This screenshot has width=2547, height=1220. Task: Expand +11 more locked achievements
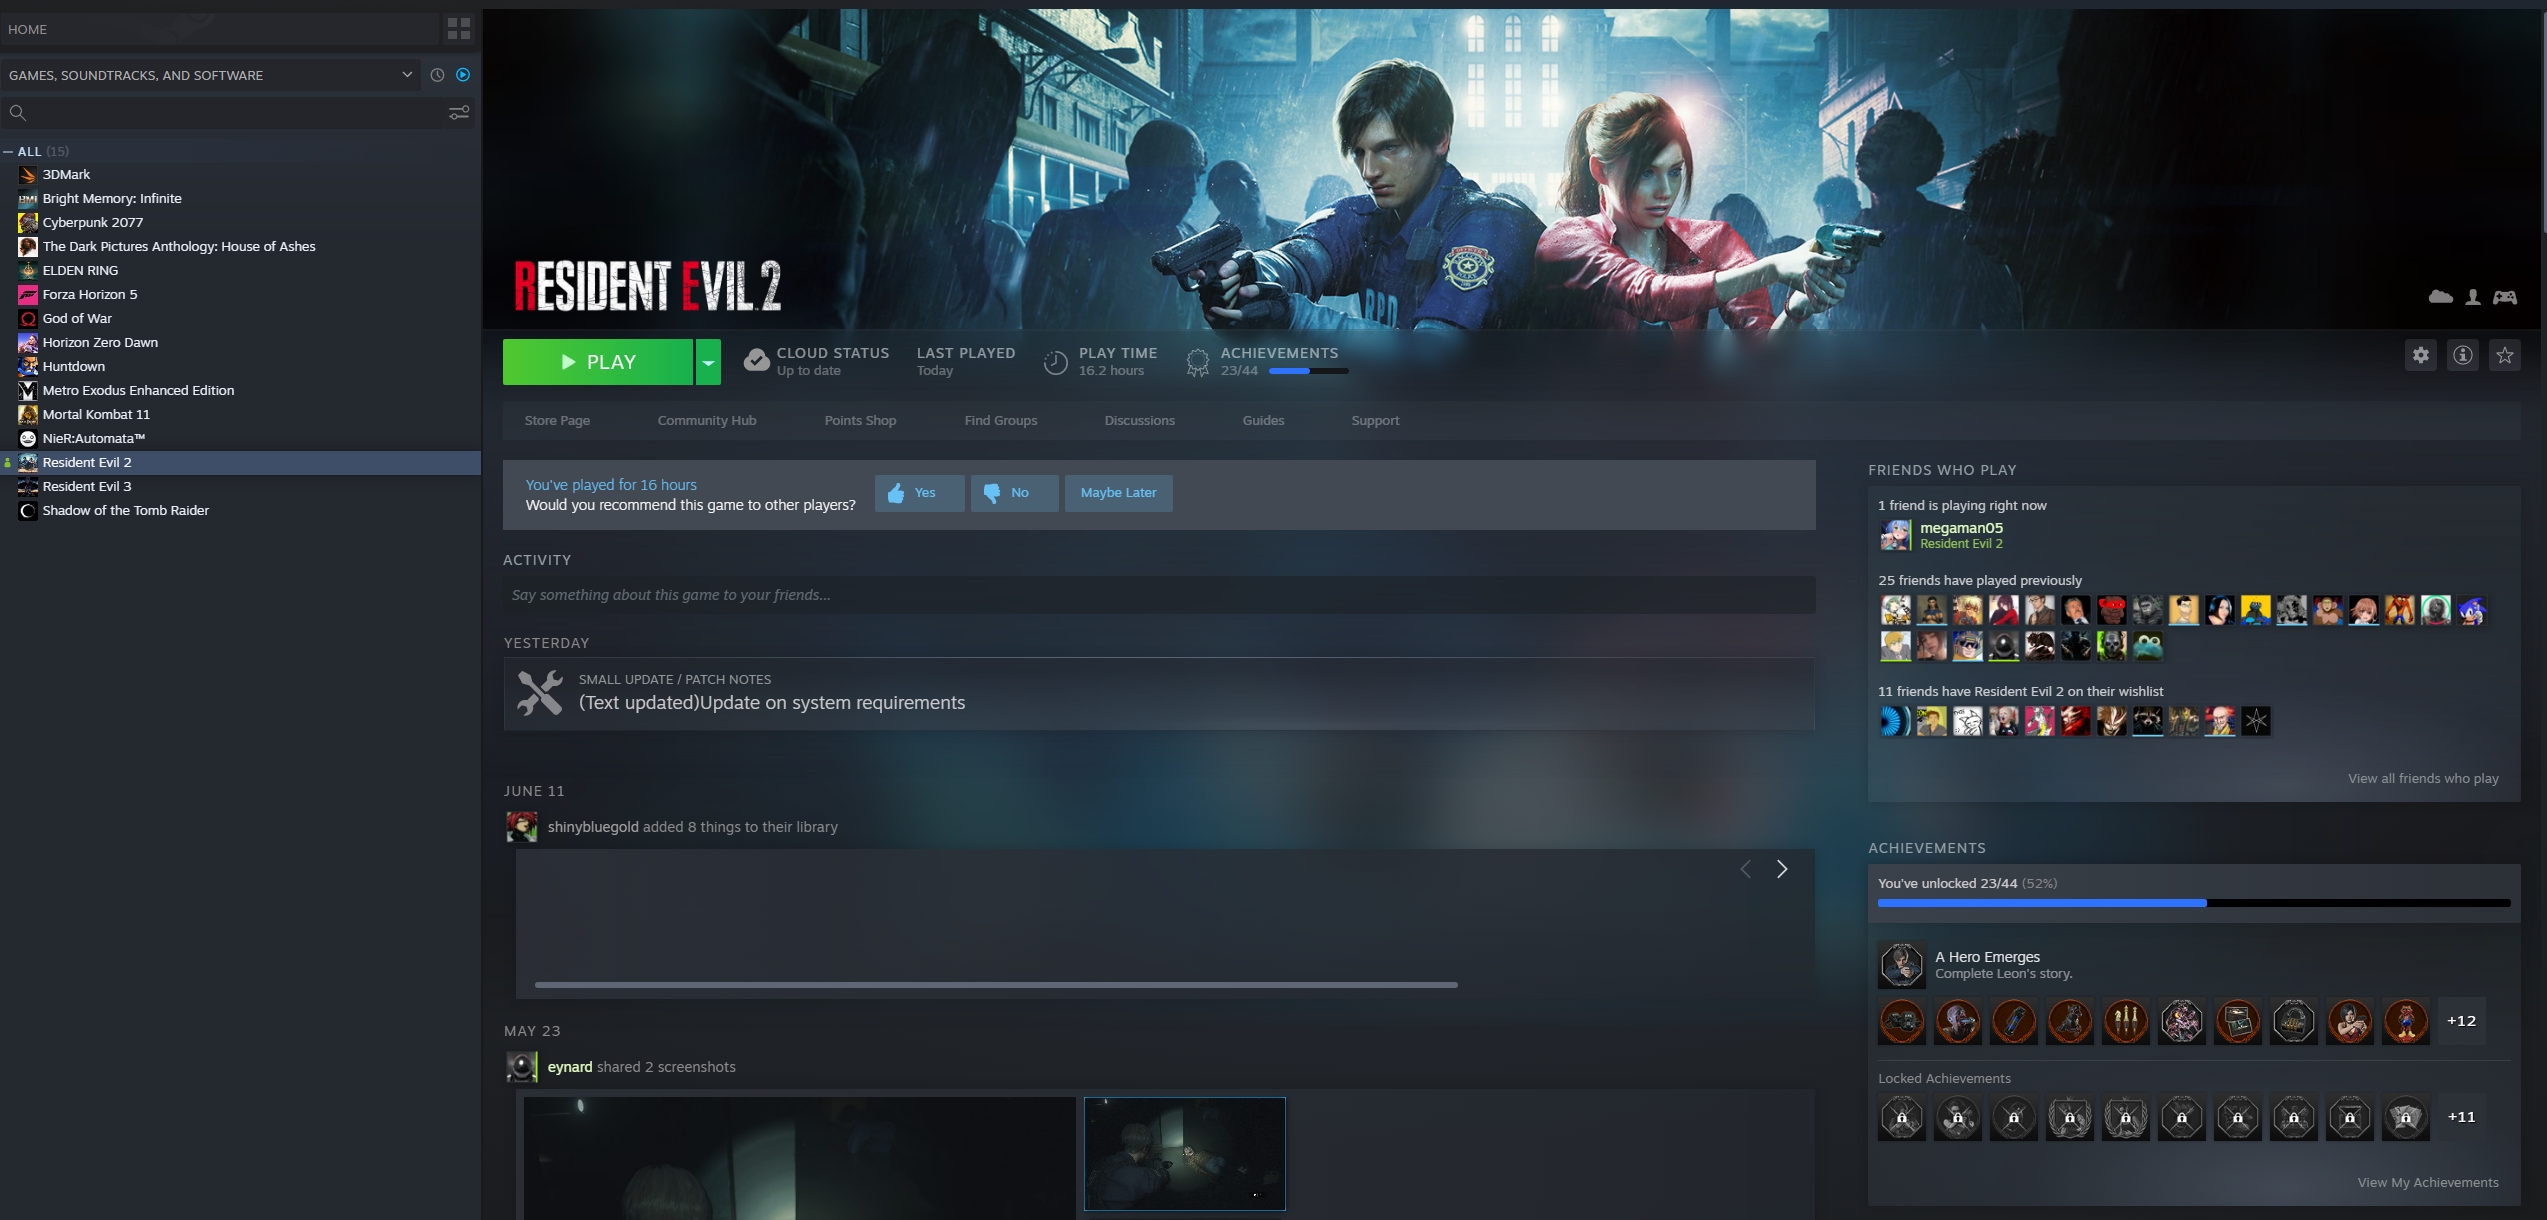[x=2461, y=1117]
